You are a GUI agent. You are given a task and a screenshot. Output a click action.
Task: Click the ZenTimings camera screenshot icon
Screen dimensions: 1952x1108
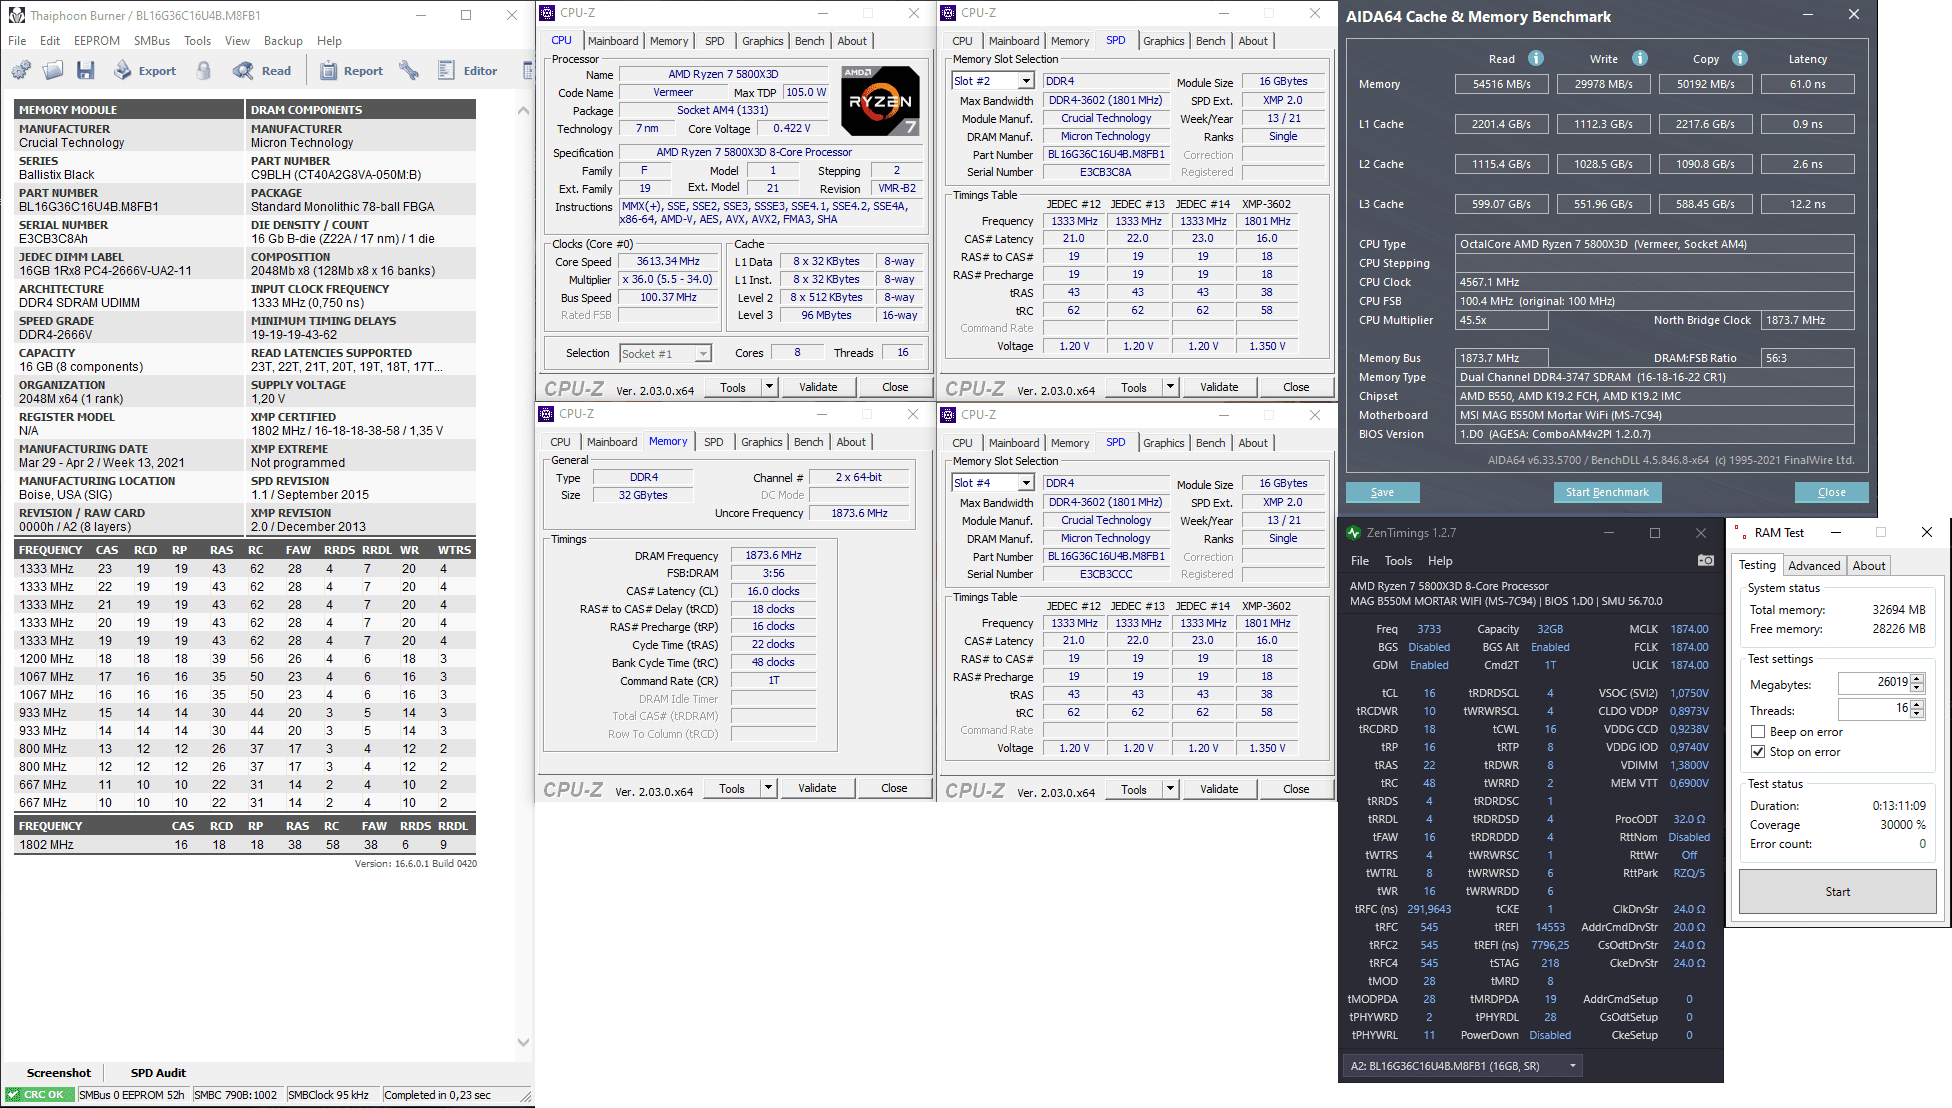1705,561
